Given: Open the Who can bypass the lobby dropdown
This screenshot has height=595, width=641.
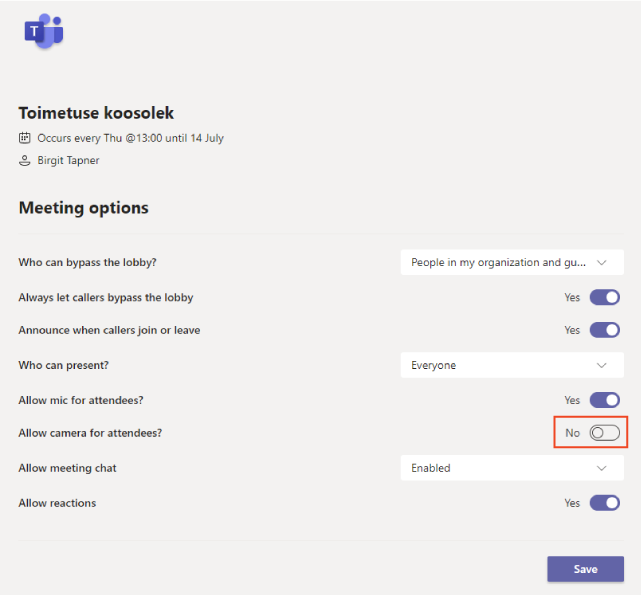Looking at the screenshot, I should coord(512,262).
